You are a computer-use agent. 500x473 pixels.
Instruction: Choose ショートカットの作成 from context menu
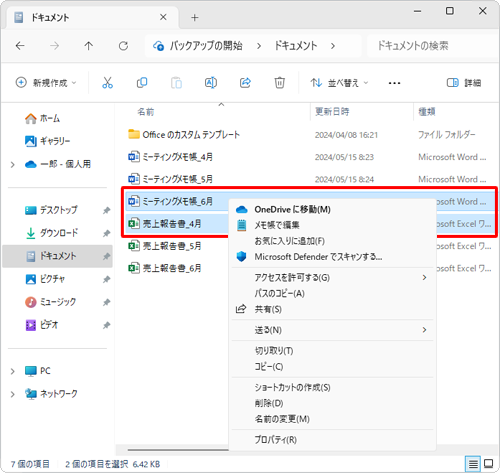point(332,387)
